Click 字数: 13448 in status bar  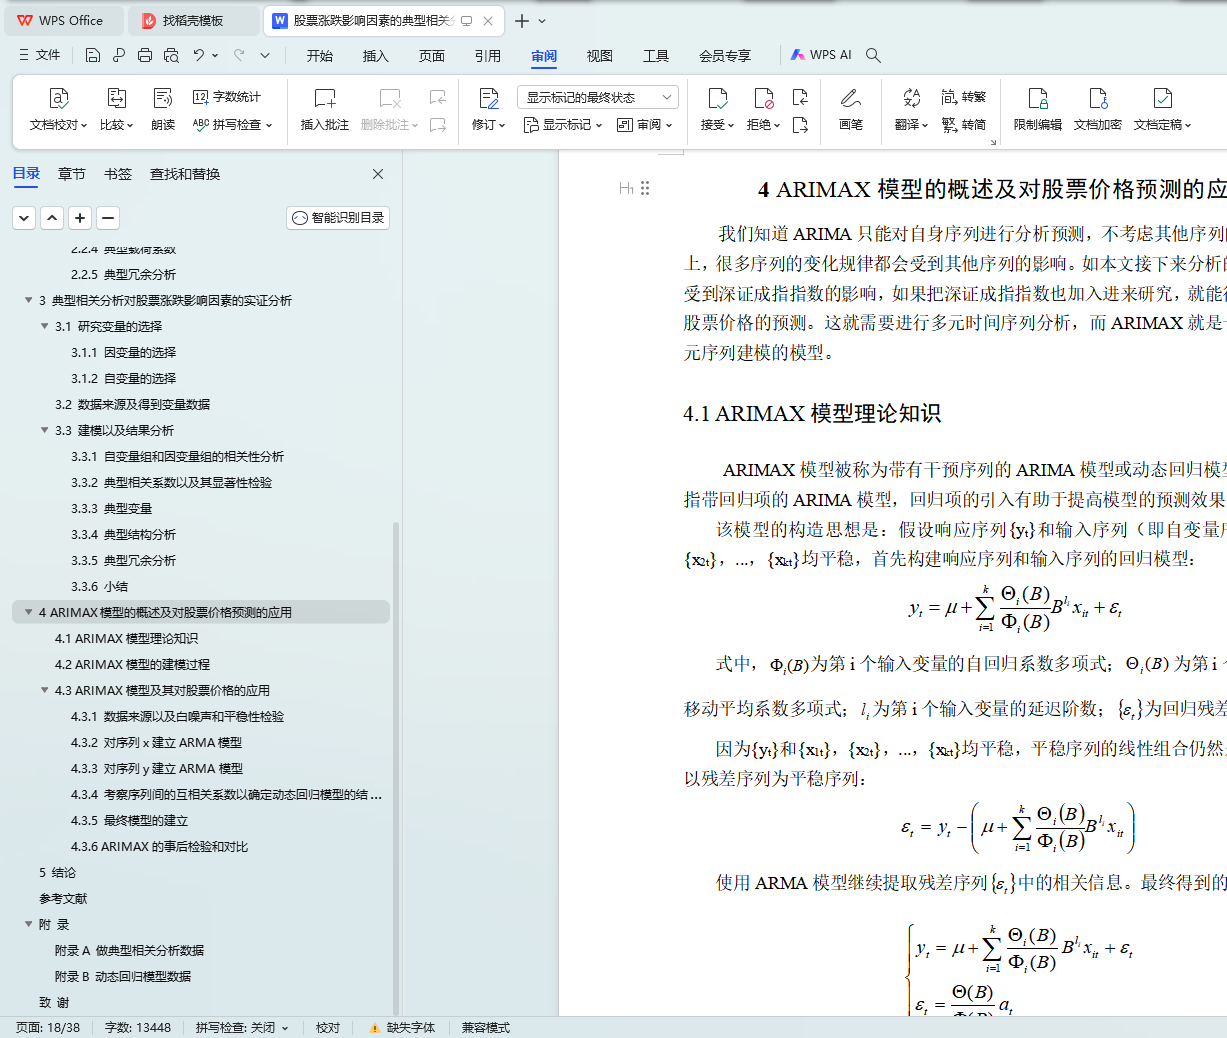point(138,1028)
